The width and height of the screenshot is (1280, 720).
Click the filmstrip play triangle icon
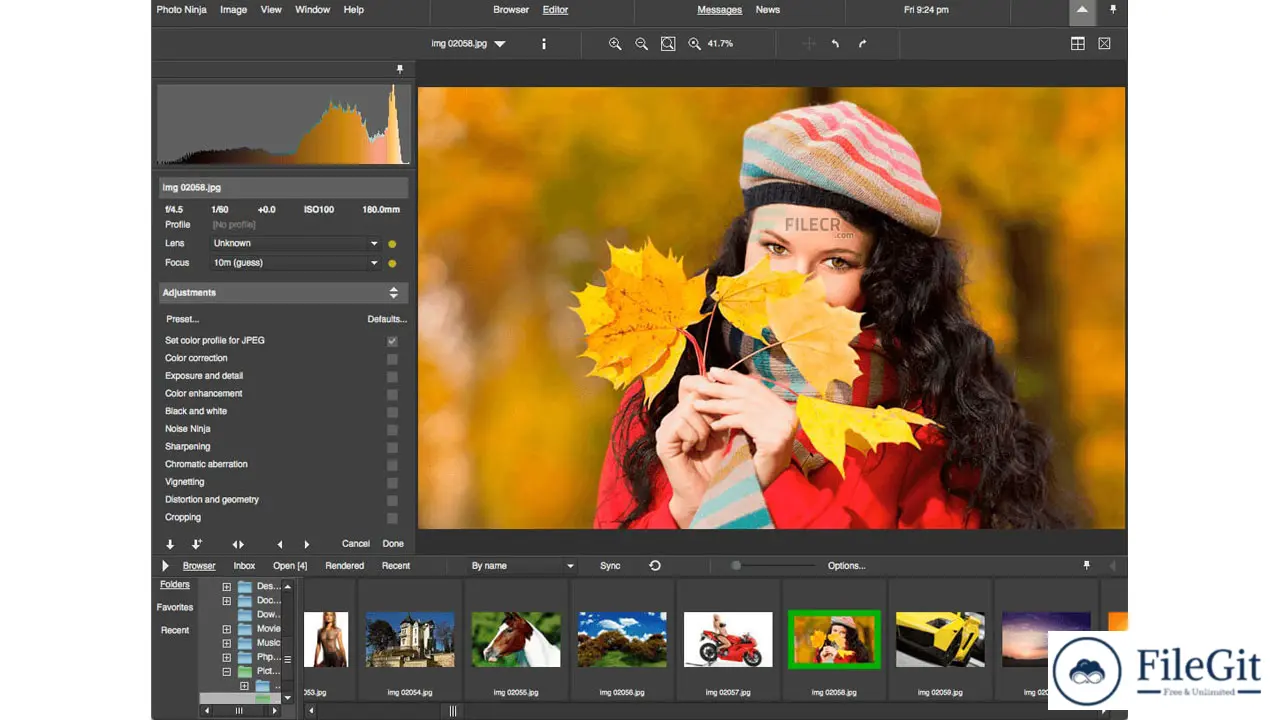[165, 566]
